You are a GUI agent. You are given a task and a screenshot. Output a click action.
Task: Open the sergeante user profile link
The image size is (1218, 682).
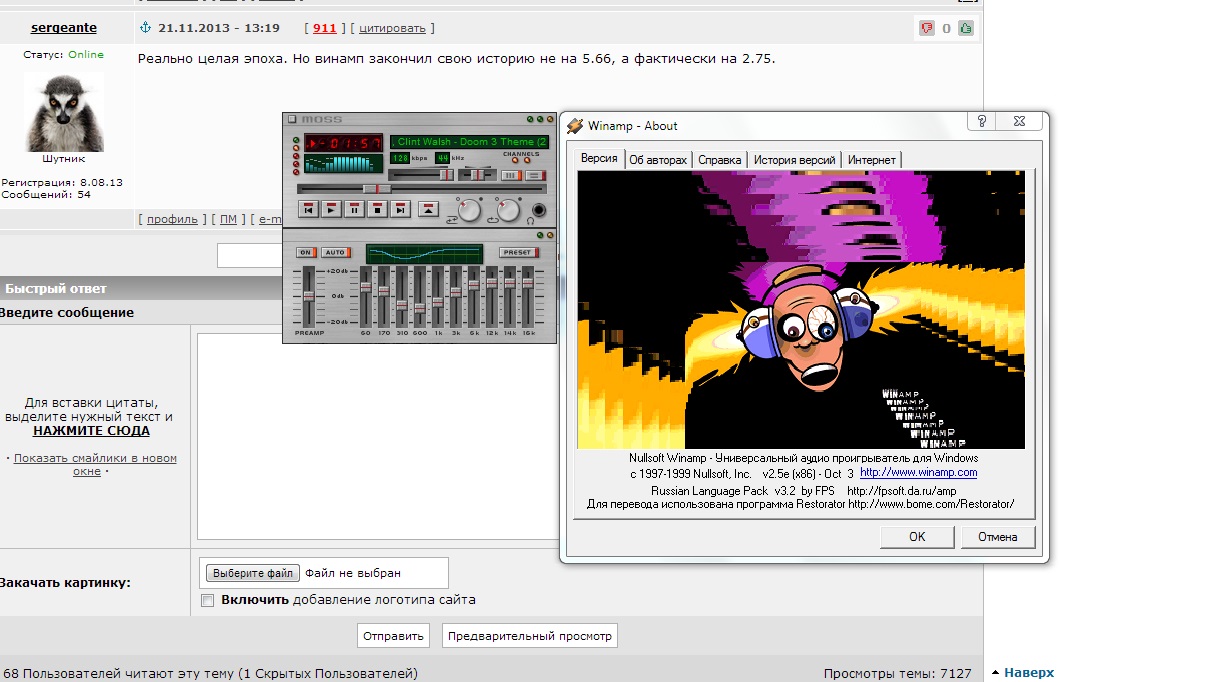coord(64,28)
